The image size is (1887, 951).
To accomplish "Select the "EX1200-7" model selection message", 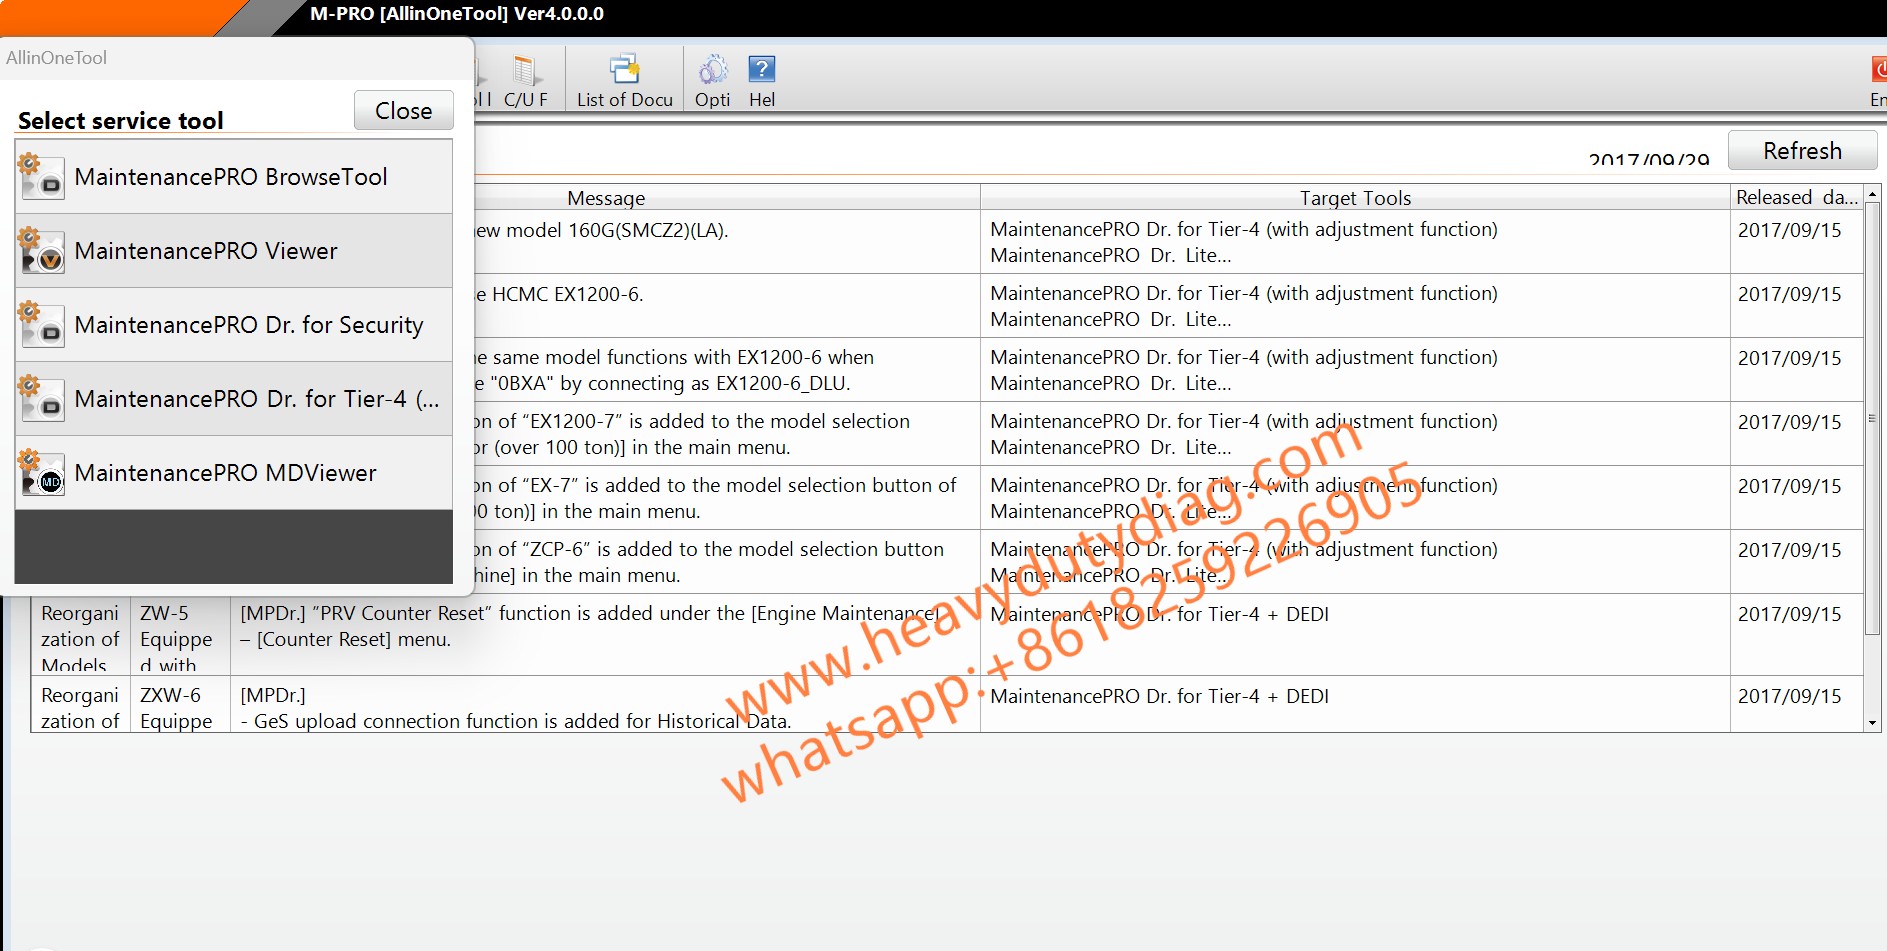I will [x=726, y=434].
